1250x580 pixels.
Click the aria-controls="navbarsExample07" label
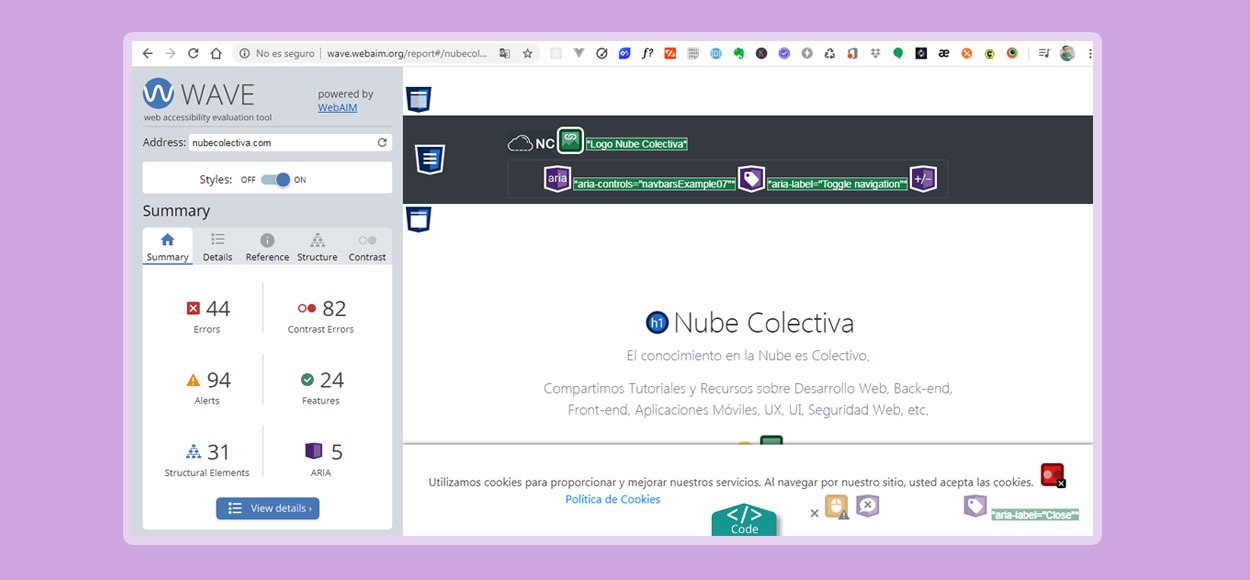click(x=654, y=184)
